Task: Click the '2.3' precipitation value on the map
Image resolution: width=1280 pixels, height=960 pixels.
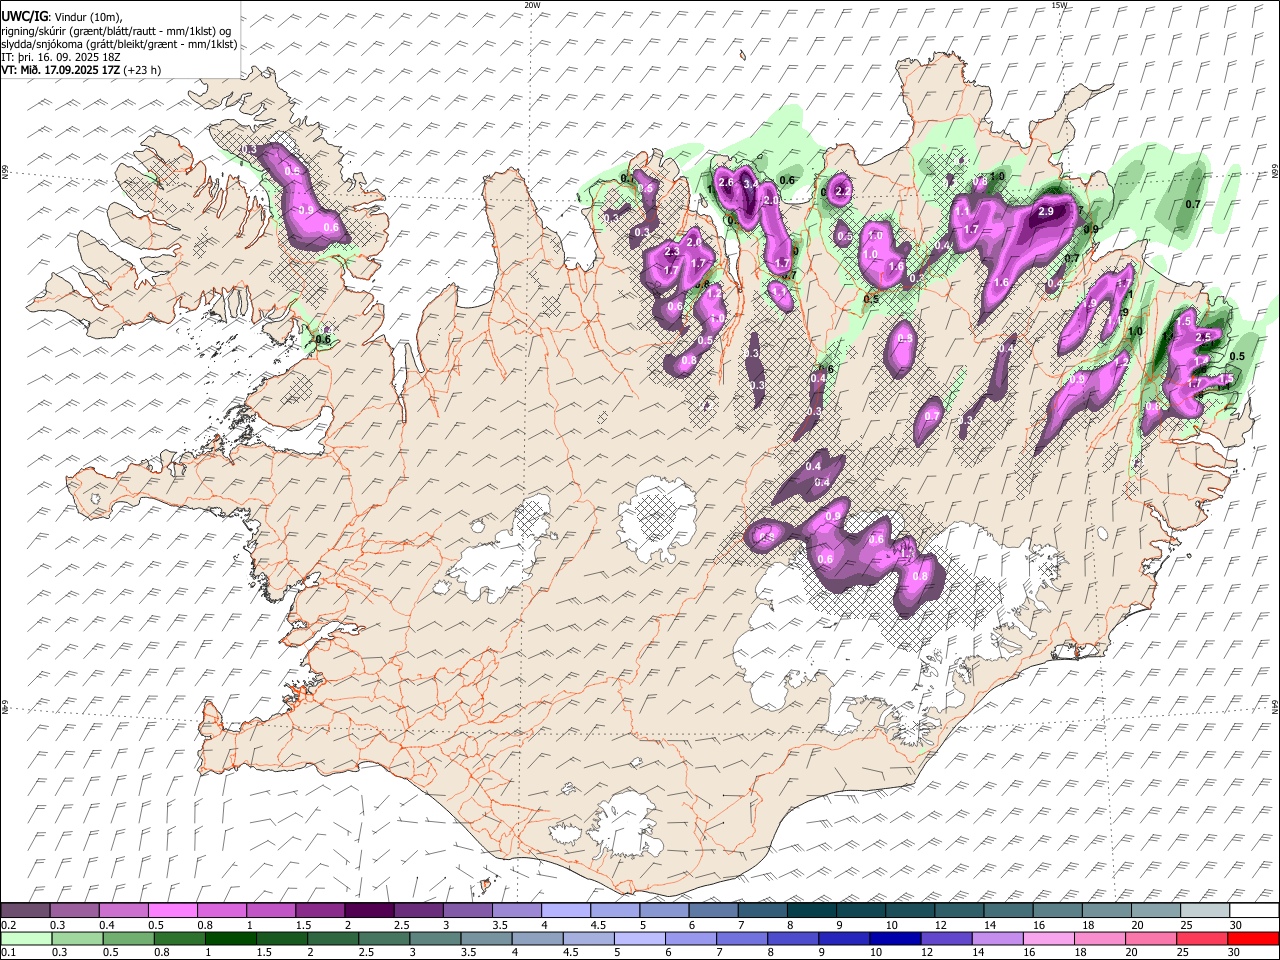Action: pos(671,251)
